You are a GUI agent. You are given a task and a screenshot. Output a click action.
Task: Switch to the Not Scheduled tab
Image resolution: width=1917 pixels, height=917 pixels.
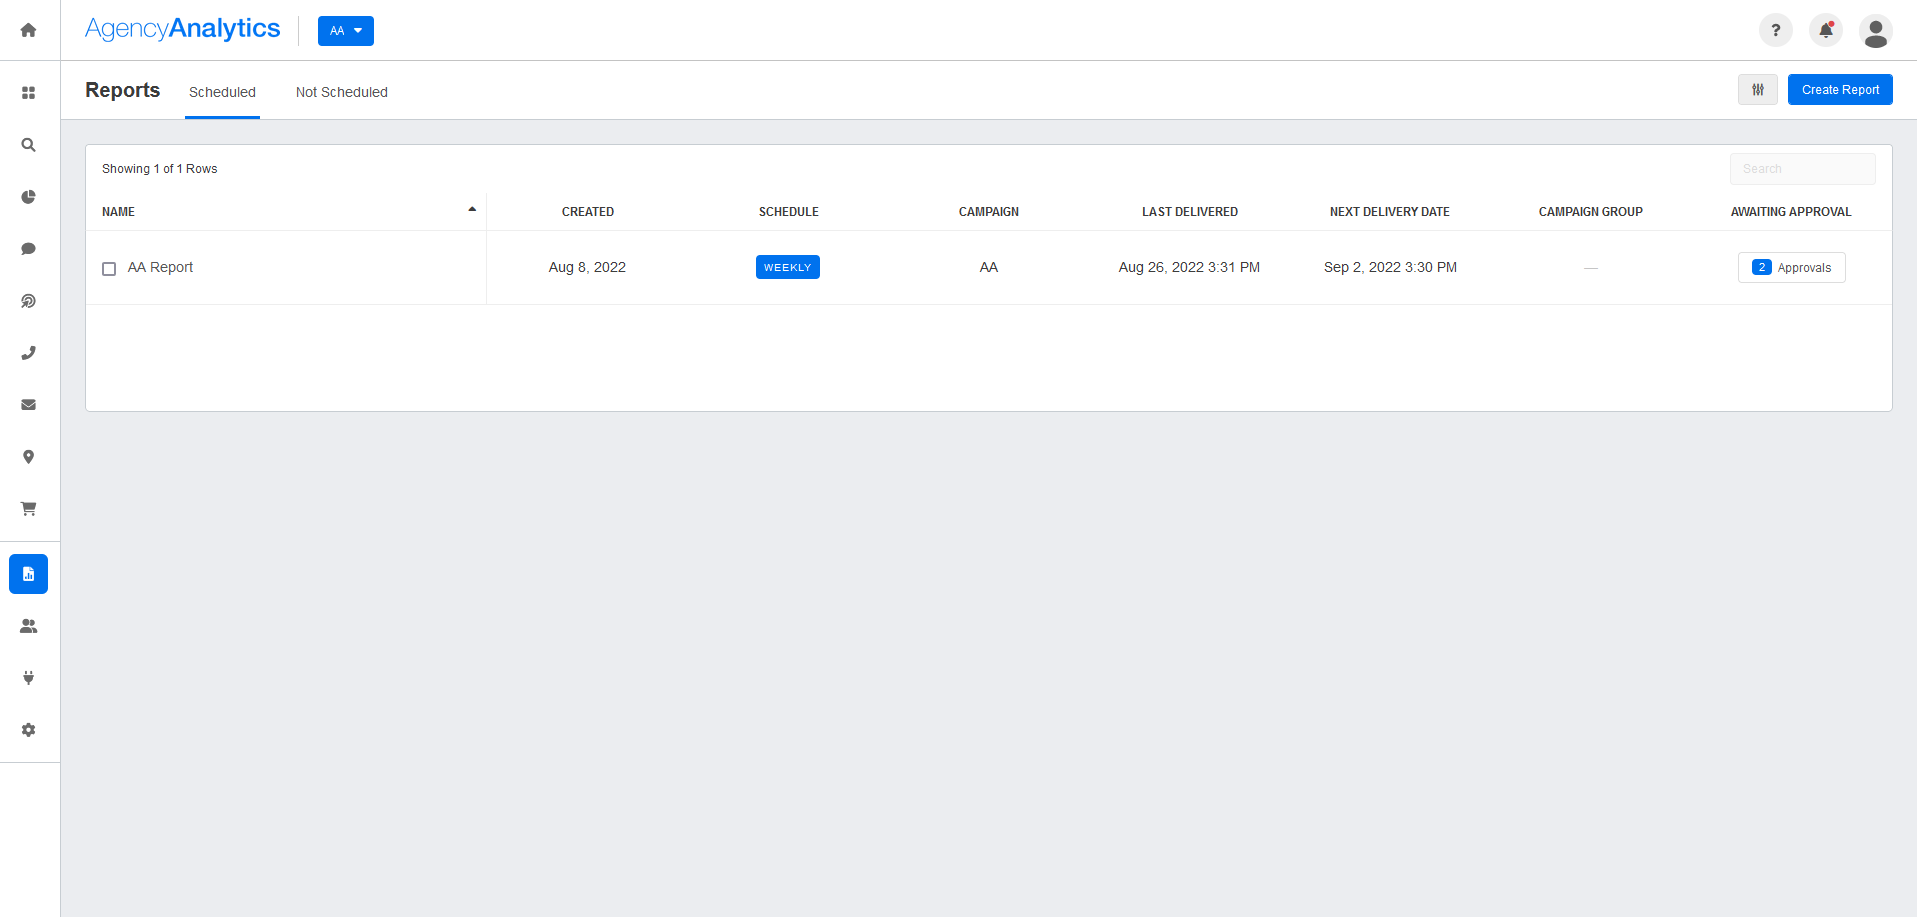[x=341, y=92]
